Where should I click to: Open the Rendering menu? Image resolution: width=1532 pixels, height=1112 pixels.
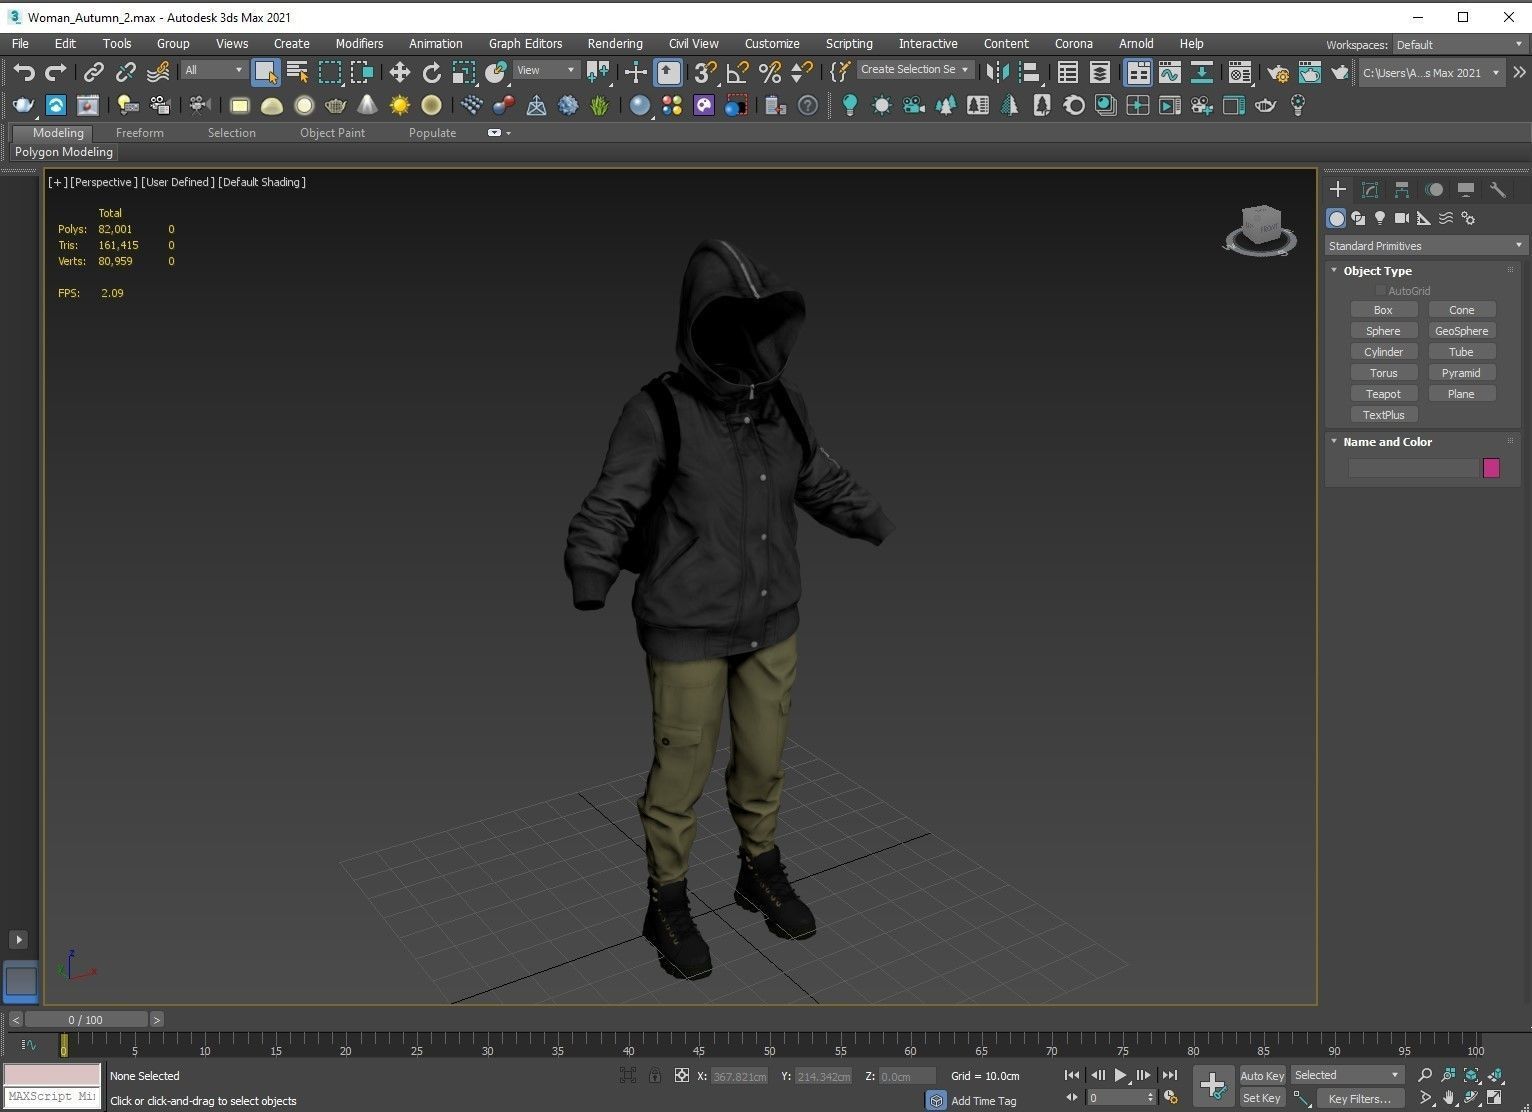(x=615, y=44)
